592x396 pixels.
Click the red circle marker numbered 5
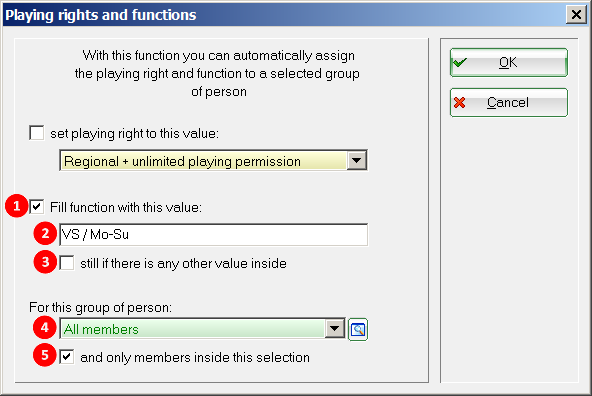pyautogui.click(x=45, y=355)
